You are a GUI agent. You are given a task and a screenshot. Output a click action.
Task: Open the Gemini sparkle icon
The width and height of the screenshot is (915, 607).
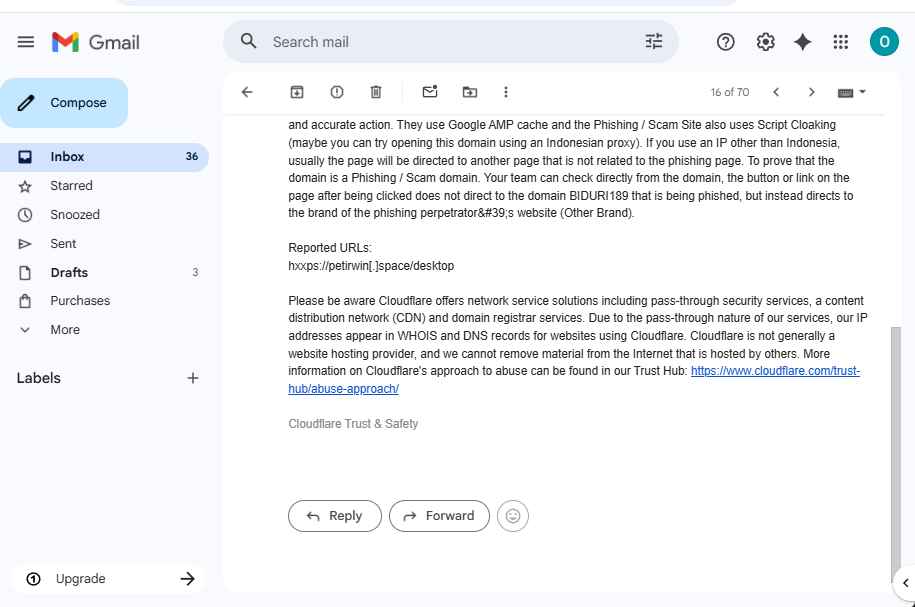803,42
